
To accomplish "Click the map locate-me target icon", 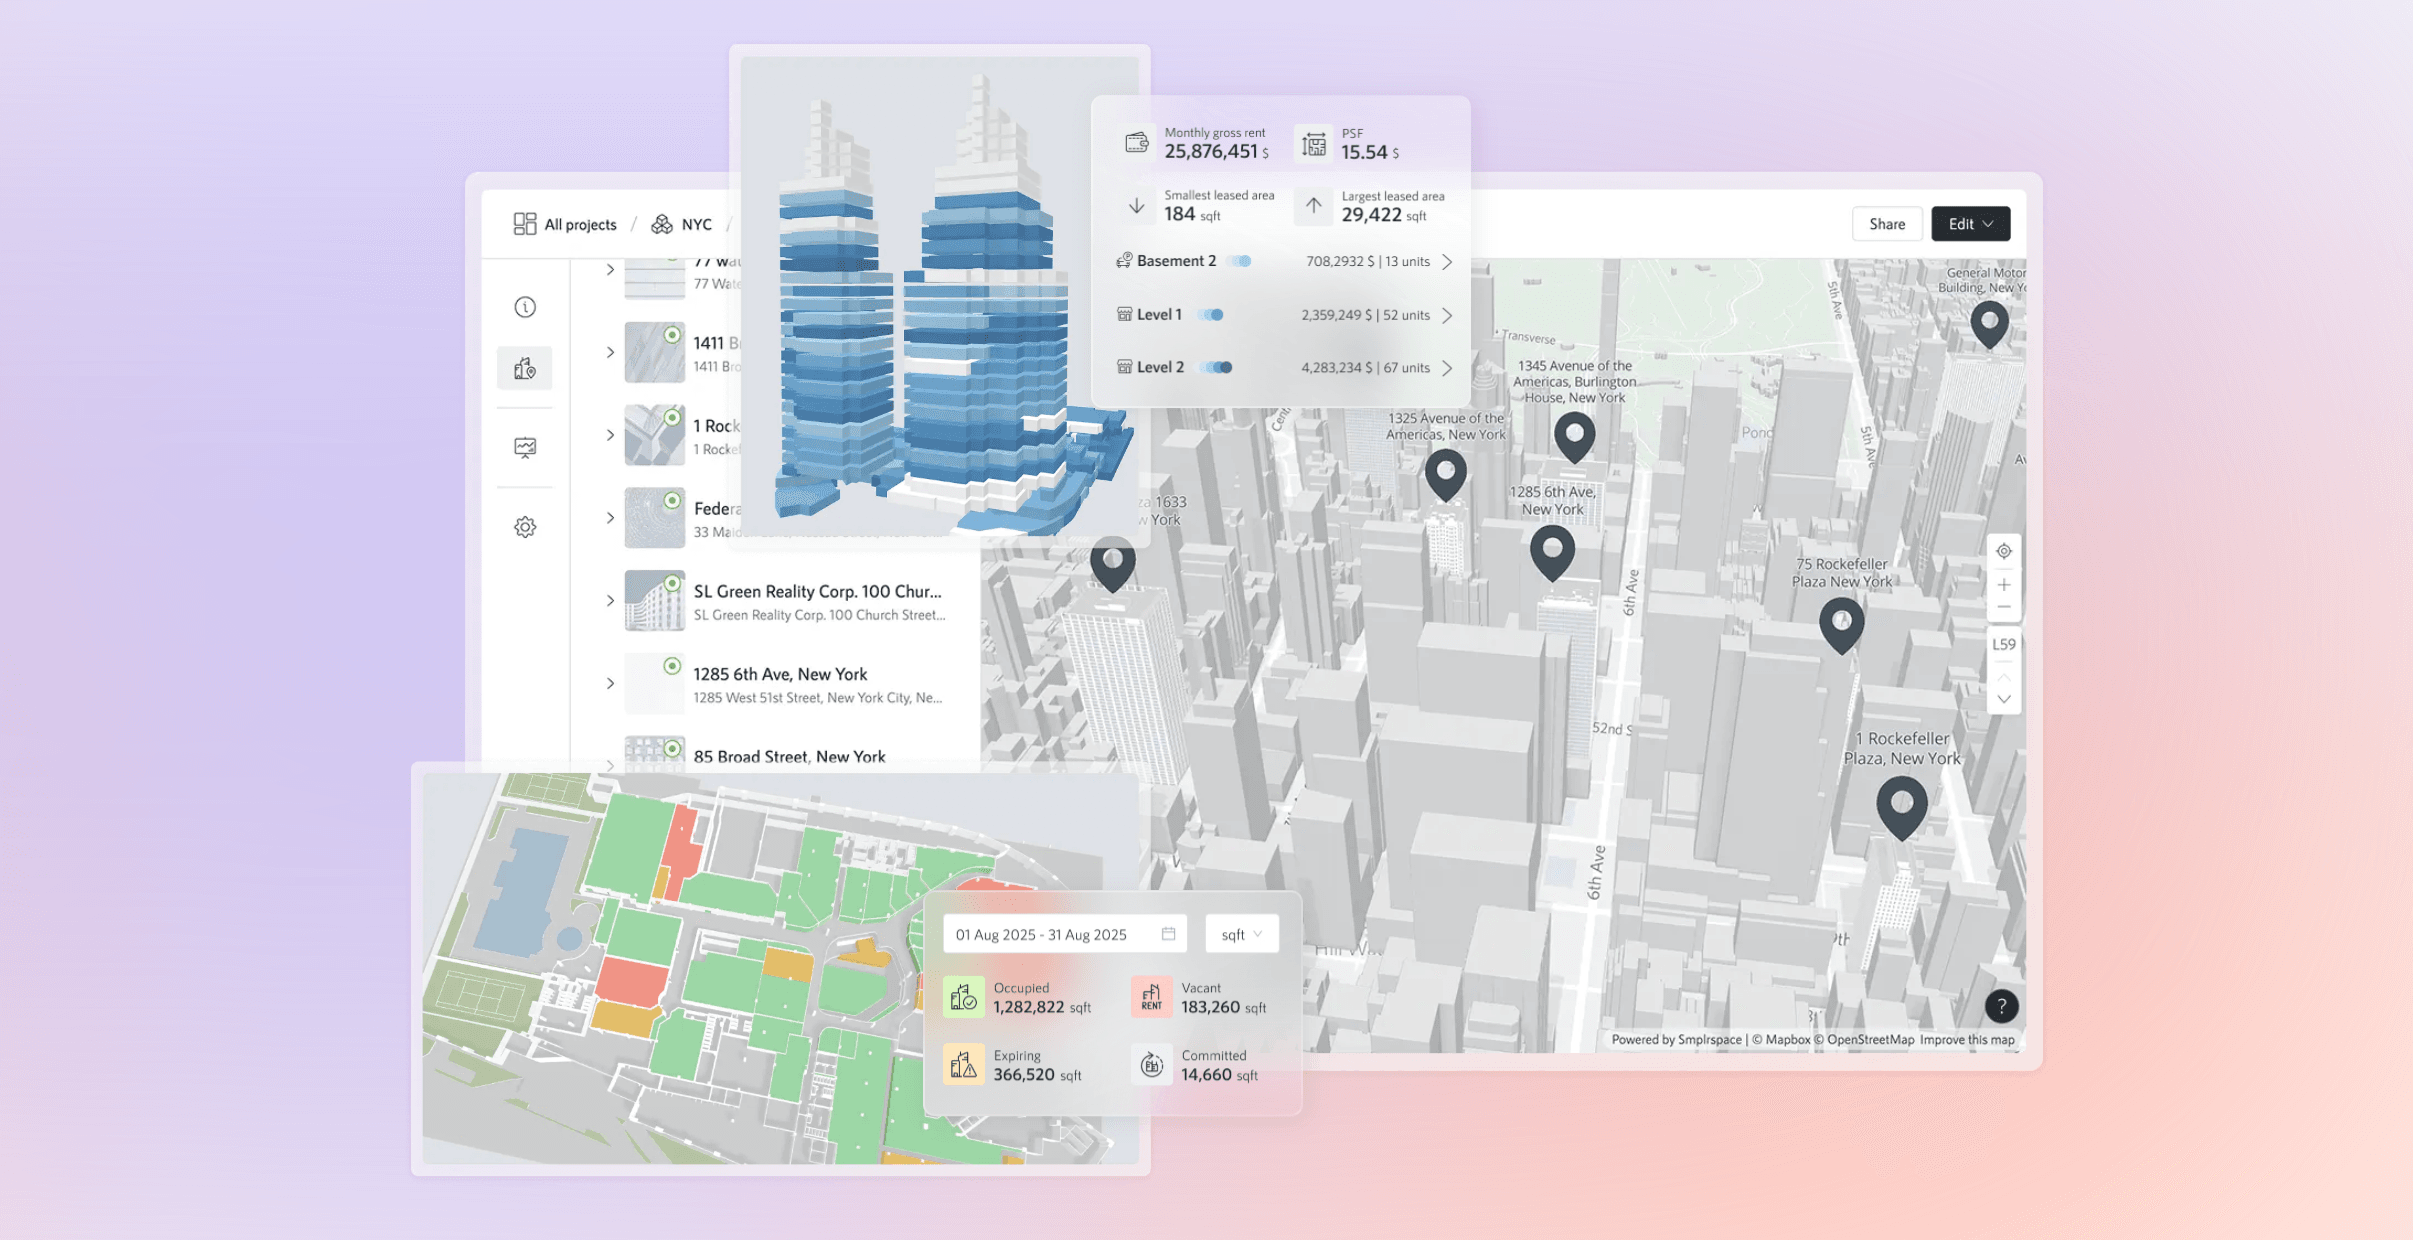I will point(2003,551).
